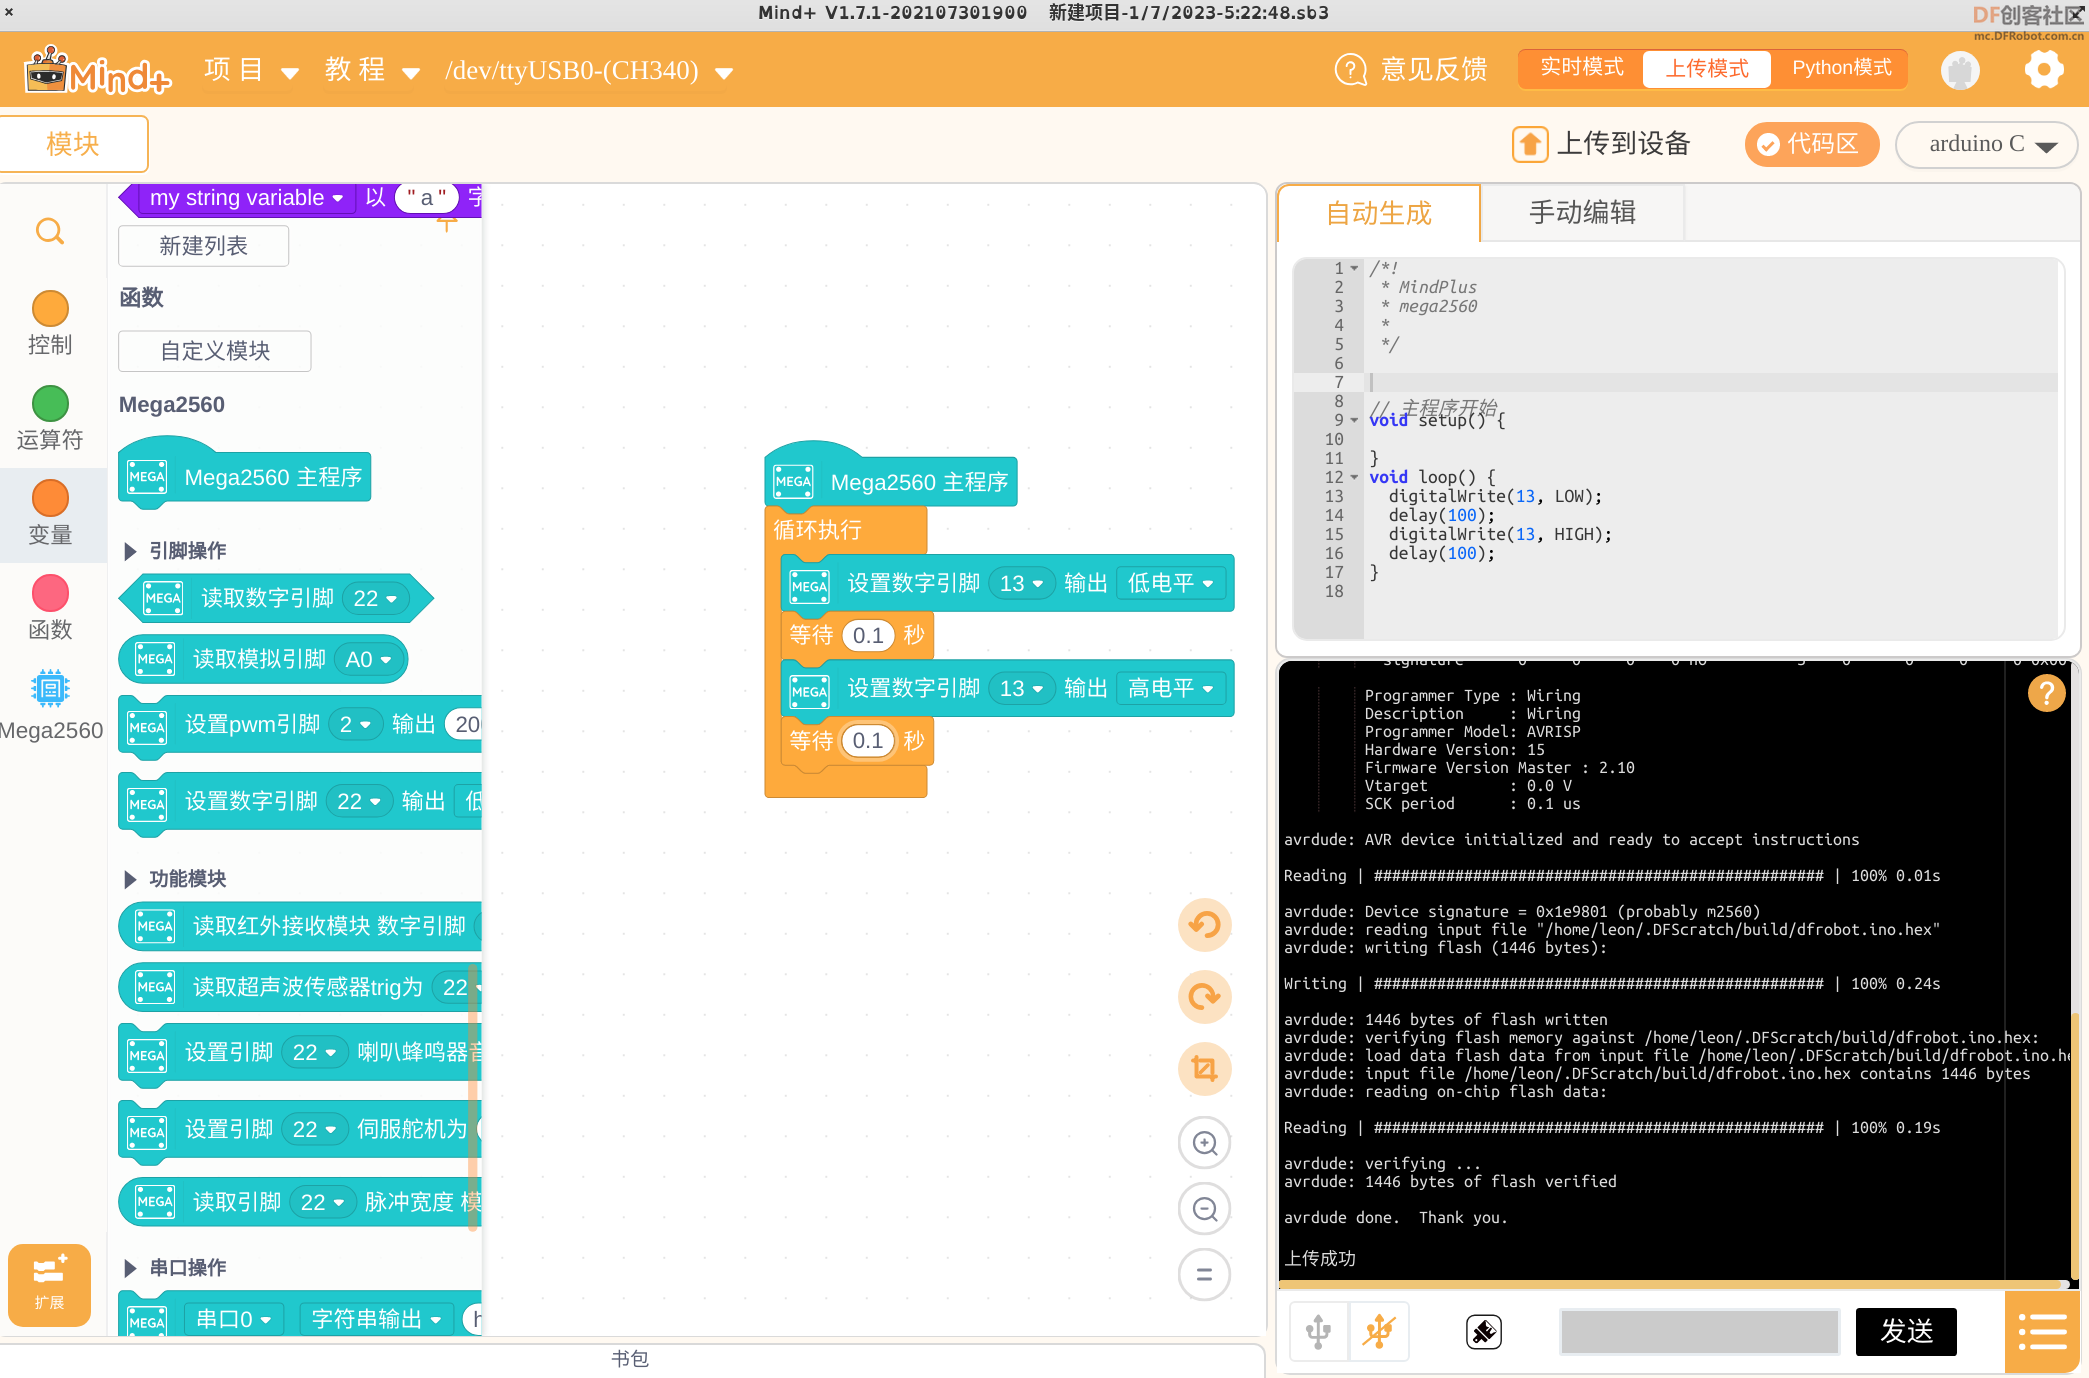The width and height of the screenshot is (2089, 1378).
Task: Open the 低电平 level dropdown in script
Action: (x=1170, y=583)
